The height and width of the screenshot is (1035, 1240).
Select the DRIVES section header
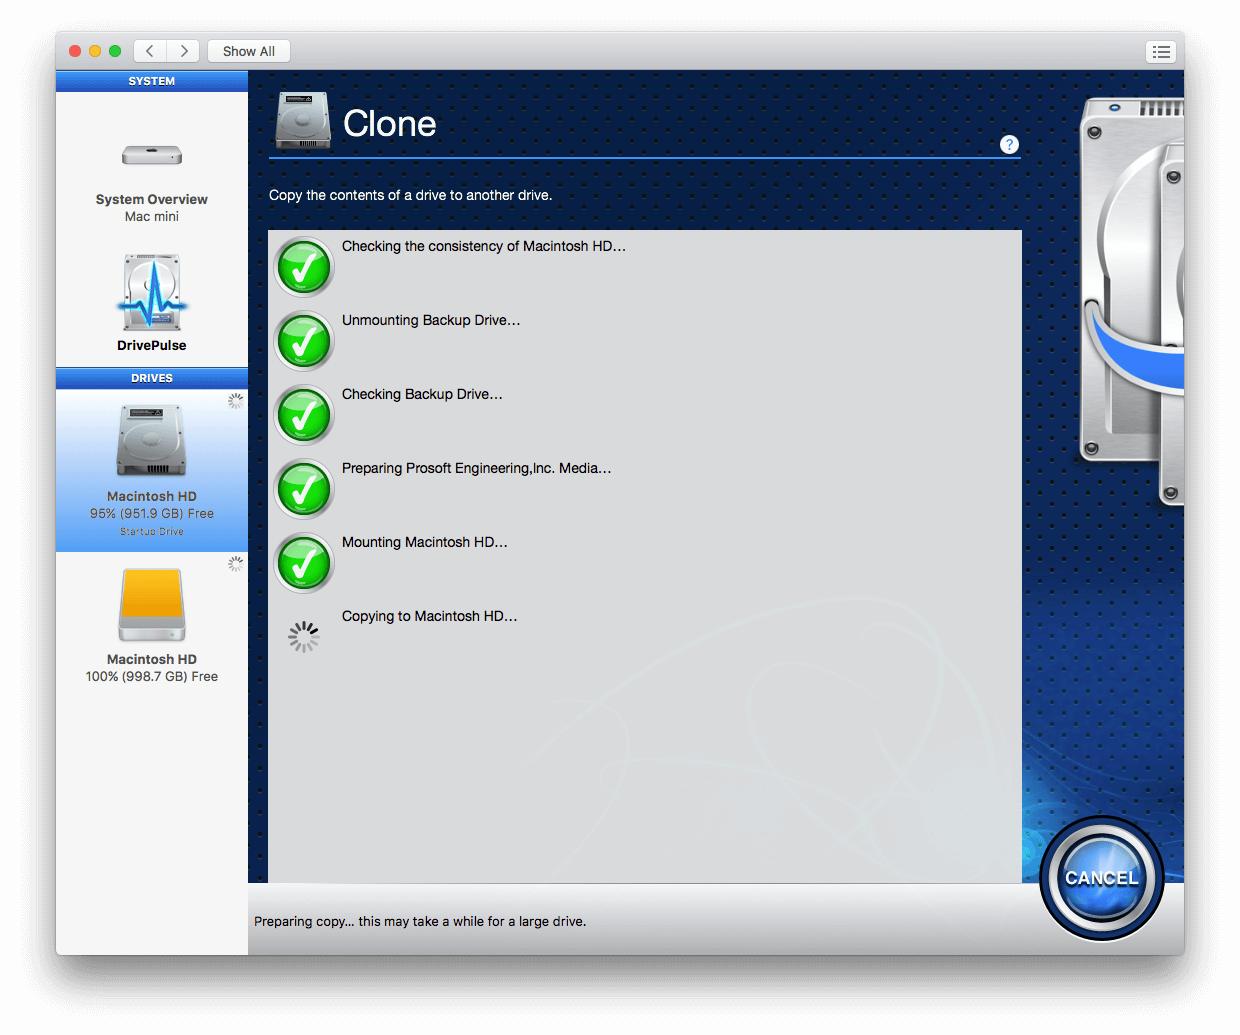click(151, 378)
